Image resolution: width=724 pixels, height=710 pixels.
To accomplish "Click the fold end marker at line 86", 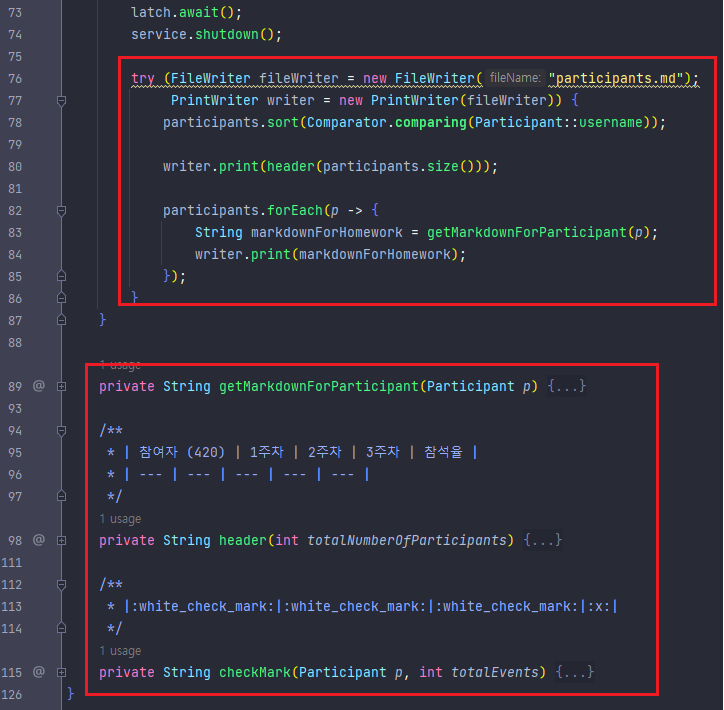I will [61, 298].
